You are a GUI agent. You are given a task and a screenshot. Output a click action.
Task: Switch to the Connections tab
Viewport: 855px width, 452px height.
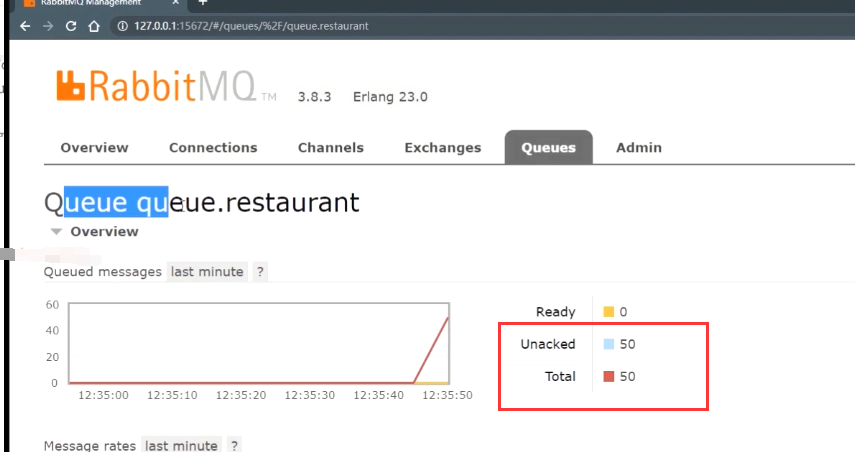(x=213, y=148)
